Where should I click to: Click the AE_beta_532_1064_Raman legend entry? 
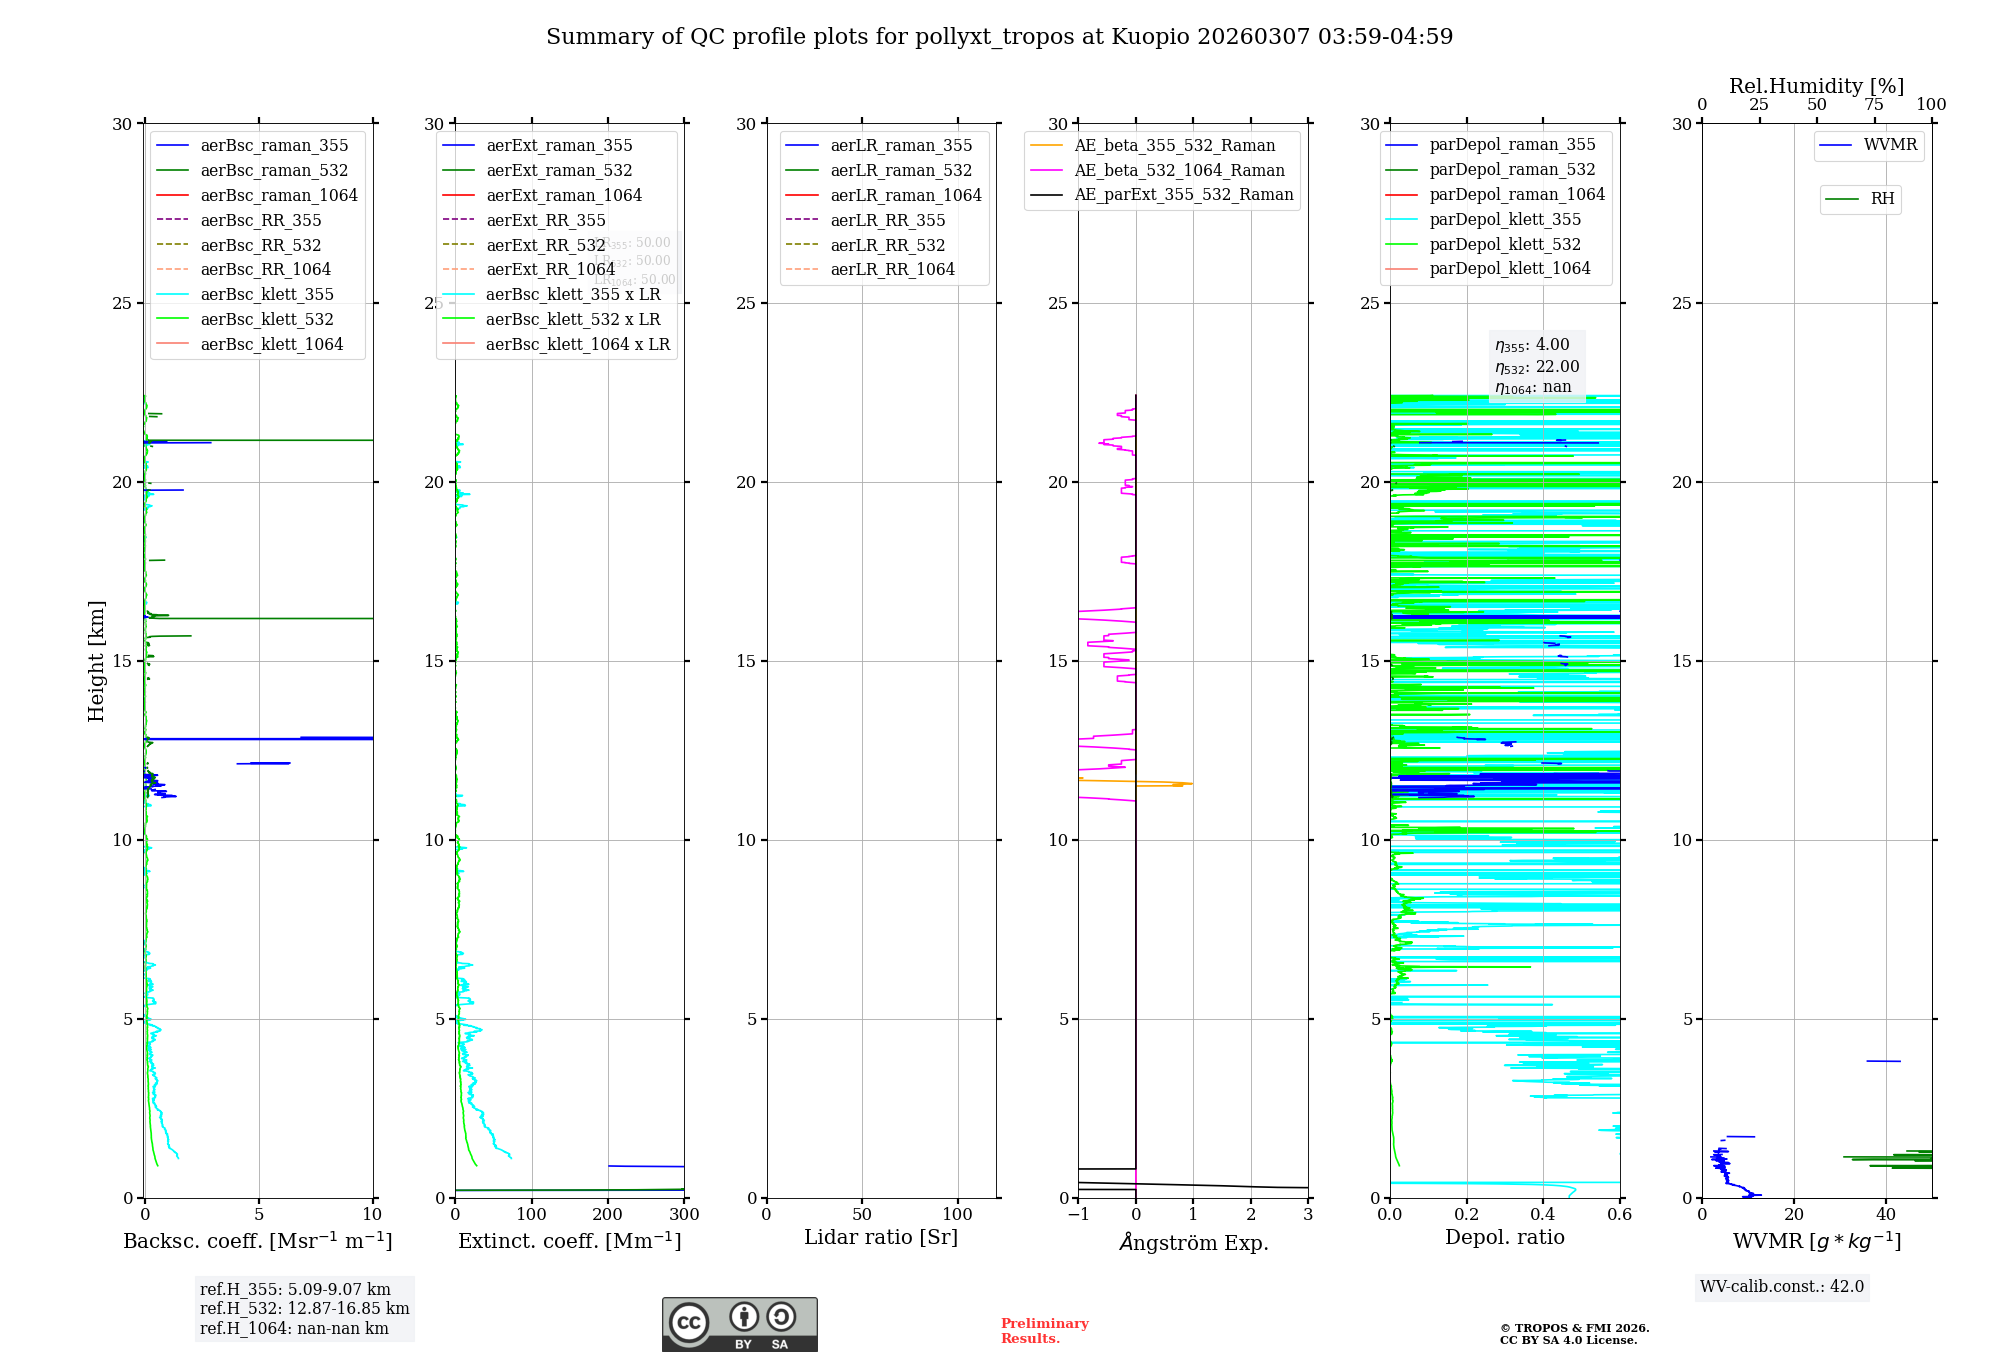click(1179, 171)
